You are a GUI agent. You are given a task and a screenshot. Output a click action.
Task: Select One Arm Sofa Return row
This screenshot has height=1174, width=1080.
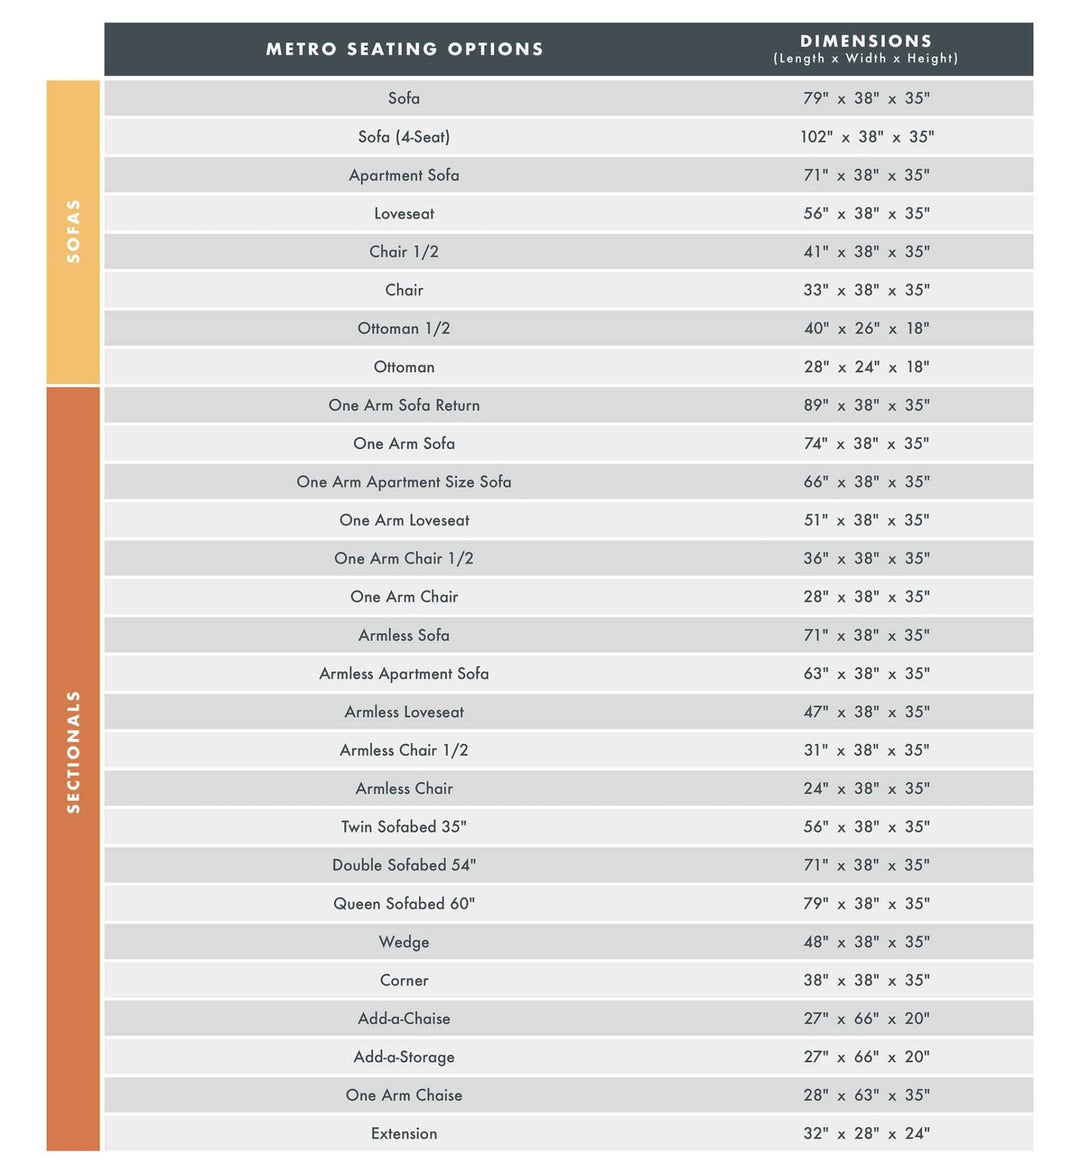404,405
